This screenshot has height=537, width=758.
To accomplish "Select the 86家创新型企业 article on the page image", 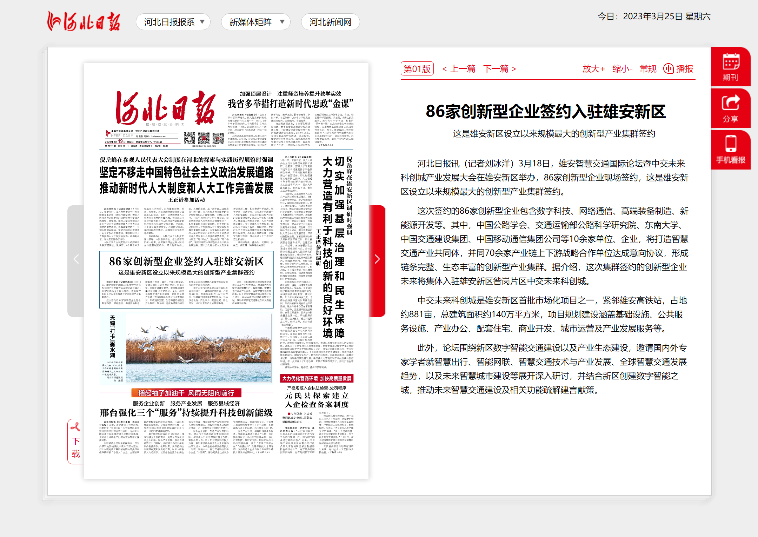I will tap(186, 260).
